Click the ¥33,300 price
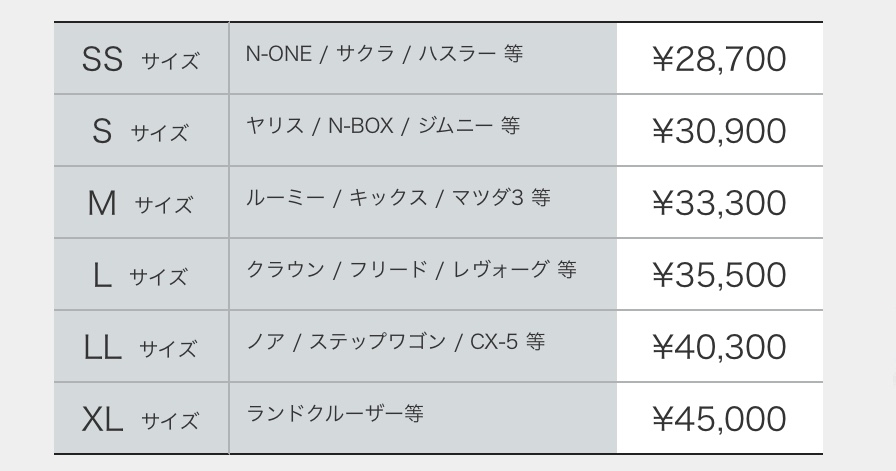896x471 pixels. [719, 203]
